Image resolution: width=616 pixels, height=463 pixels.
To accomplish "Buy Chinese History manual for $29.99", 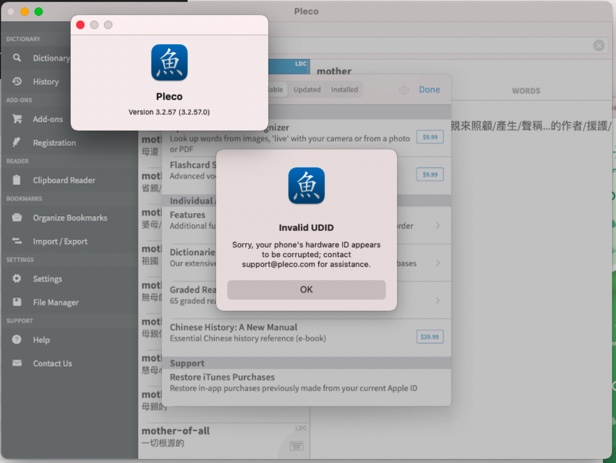I will tap(430, 337).
